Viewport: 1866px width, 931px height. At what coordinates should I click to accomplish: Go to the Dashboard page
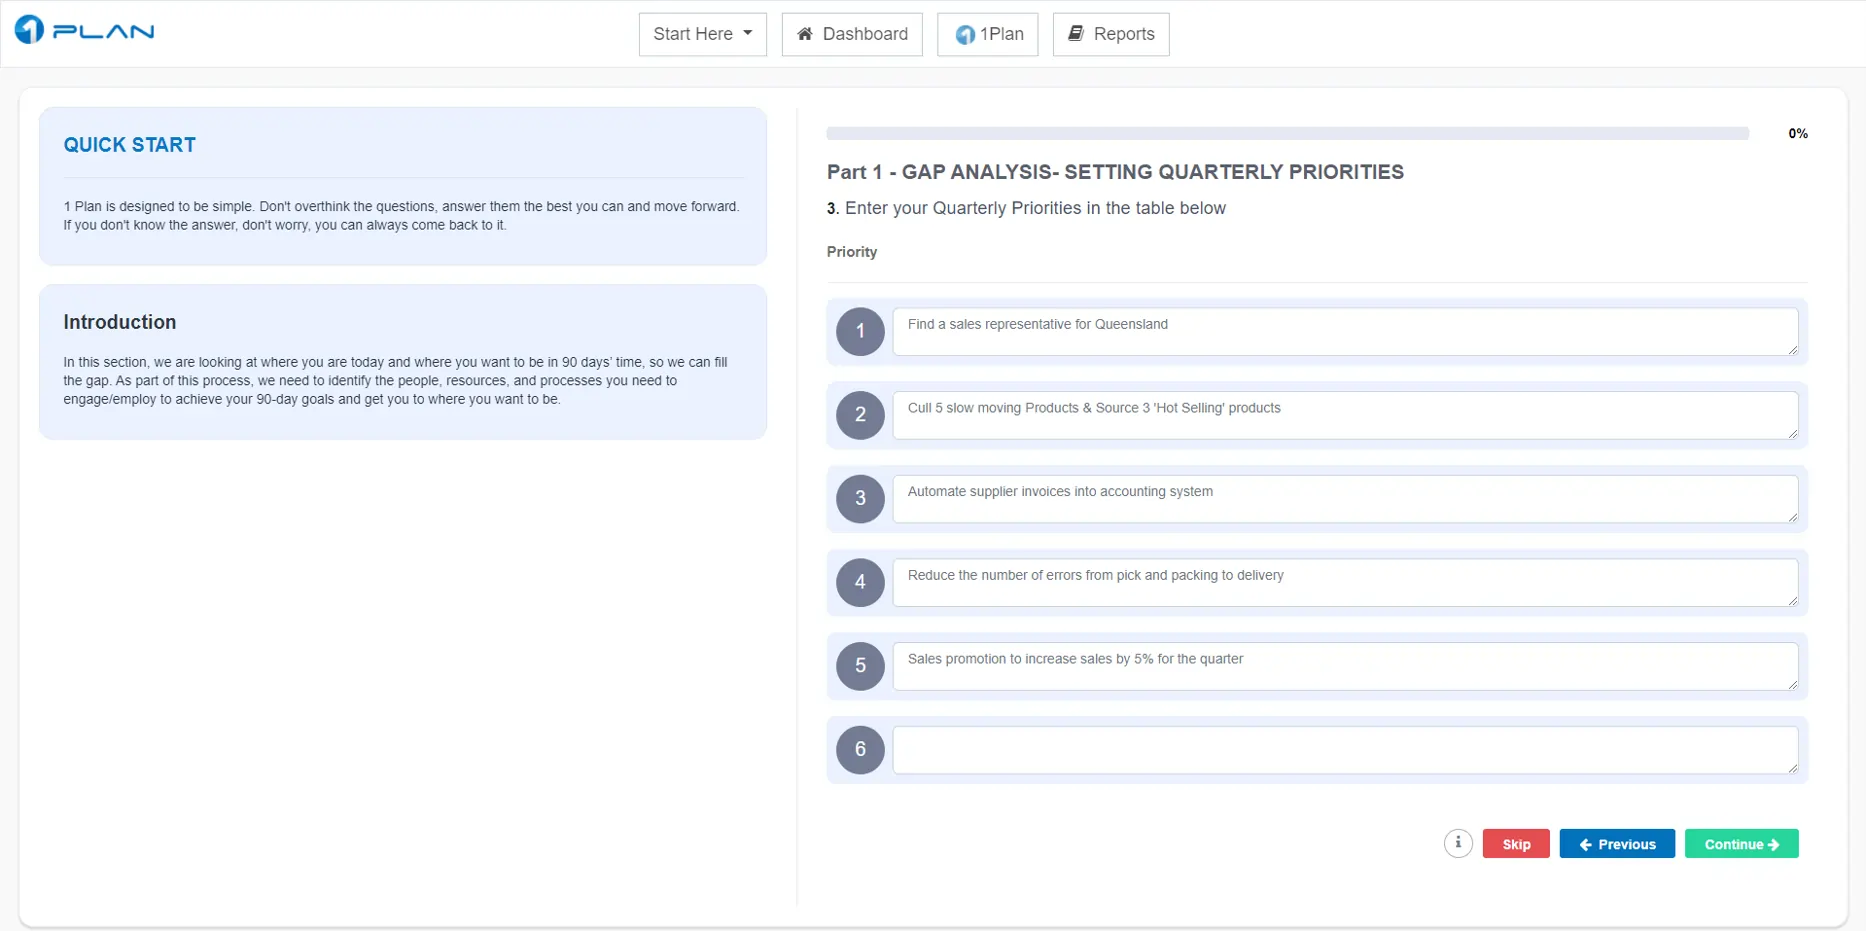coord(852,34)
